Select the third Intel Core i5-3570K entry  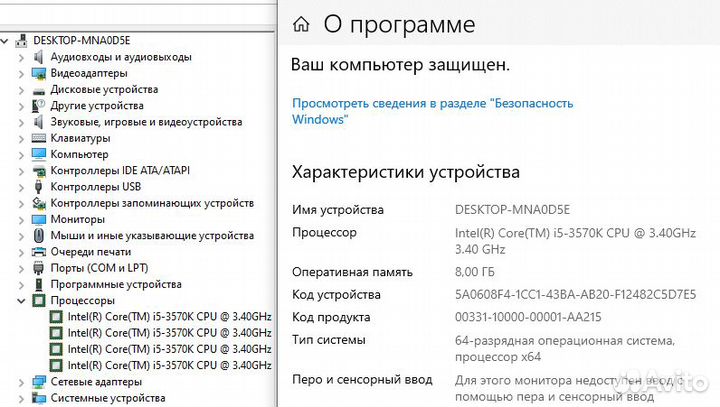click(x=169, y=349)
